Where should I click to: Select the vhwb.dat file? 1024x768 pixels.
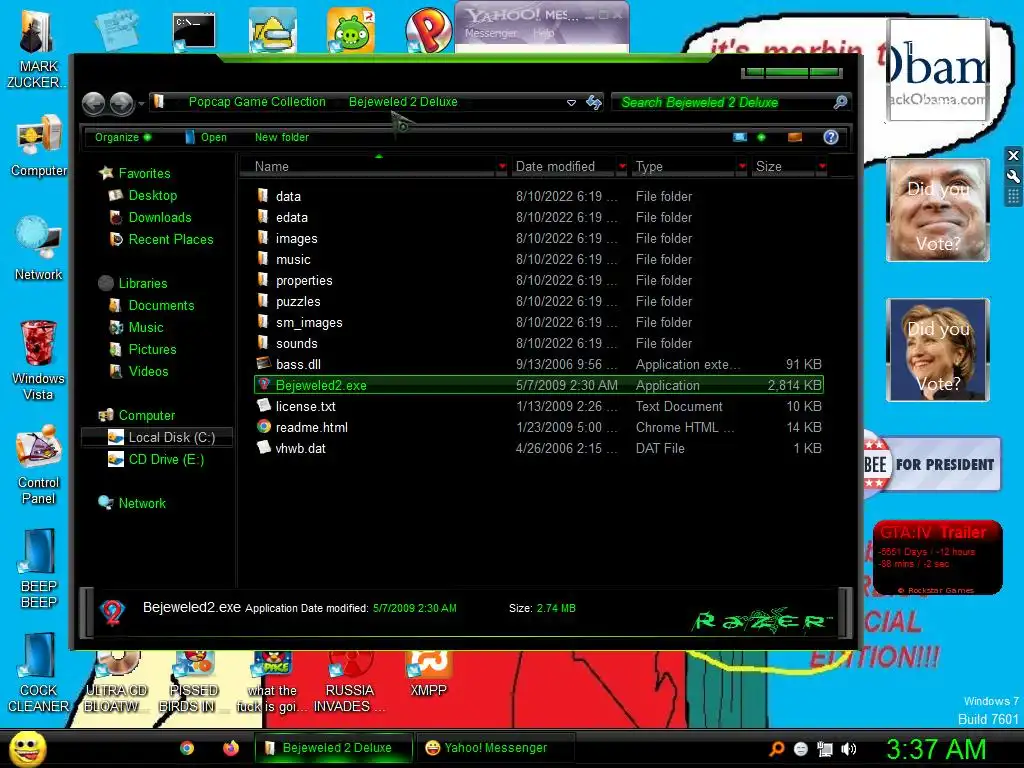(539, 448)
